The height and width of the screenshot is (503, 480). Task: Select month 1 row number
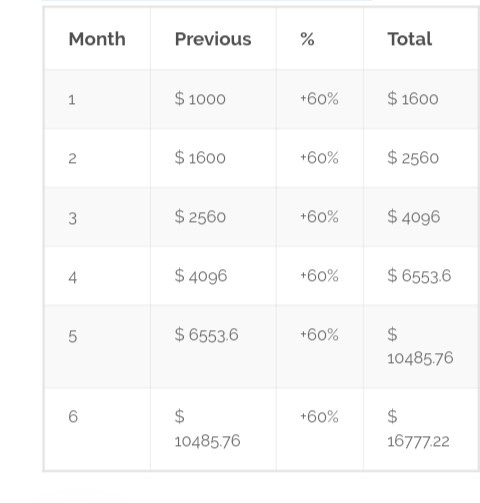(72, 100)
